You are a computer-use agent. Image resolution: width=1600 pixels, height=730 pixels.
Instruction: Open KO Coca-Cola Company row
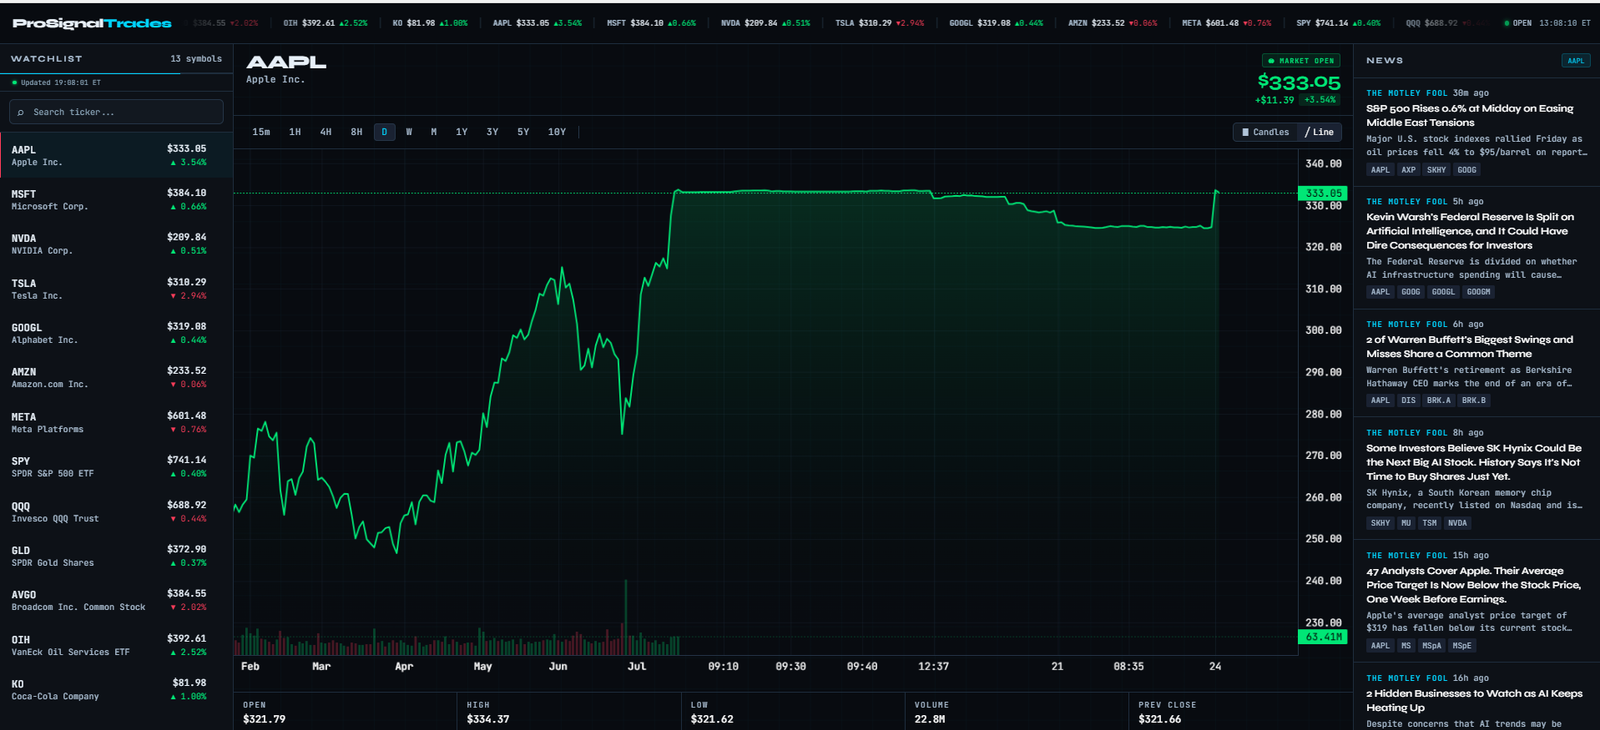[x=116, y=690]
